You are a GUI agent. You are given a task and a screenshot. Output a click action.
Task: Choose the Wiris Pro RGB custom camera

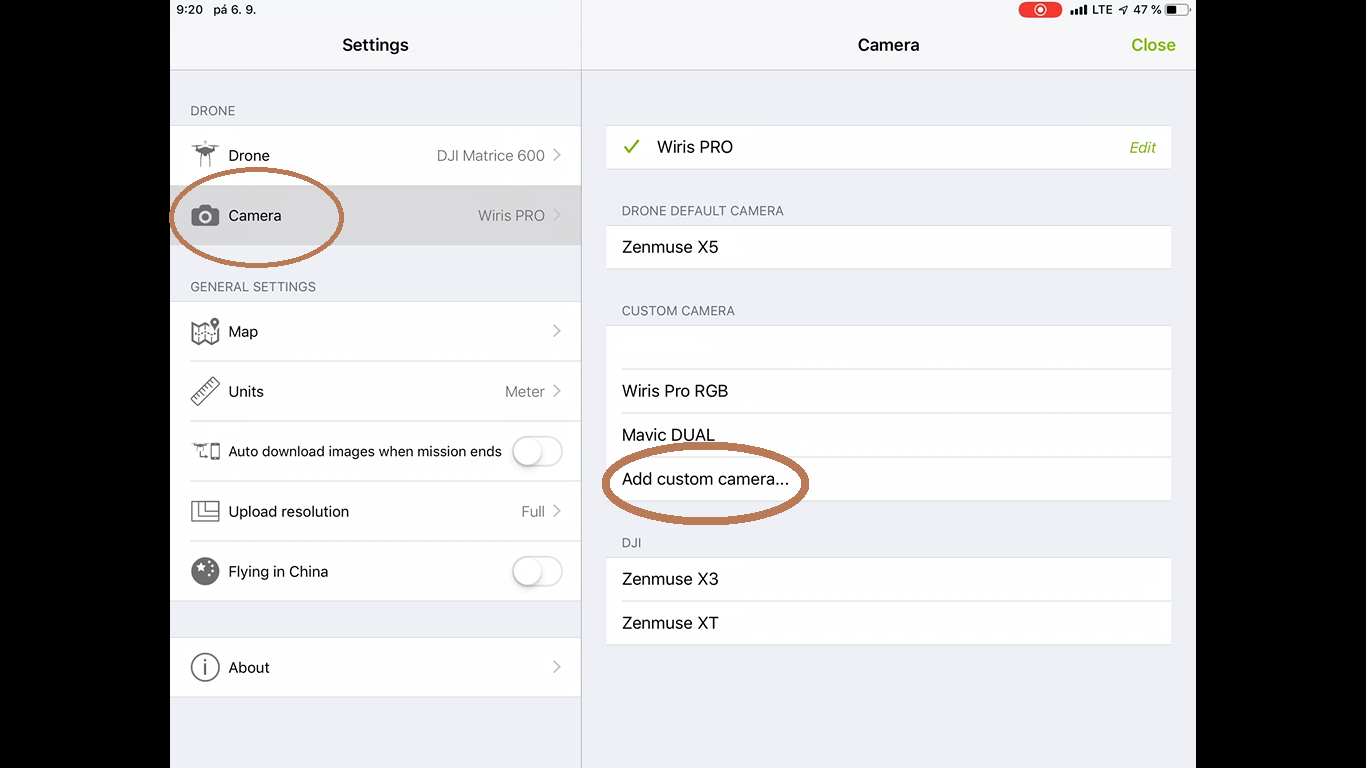(888, 391)
